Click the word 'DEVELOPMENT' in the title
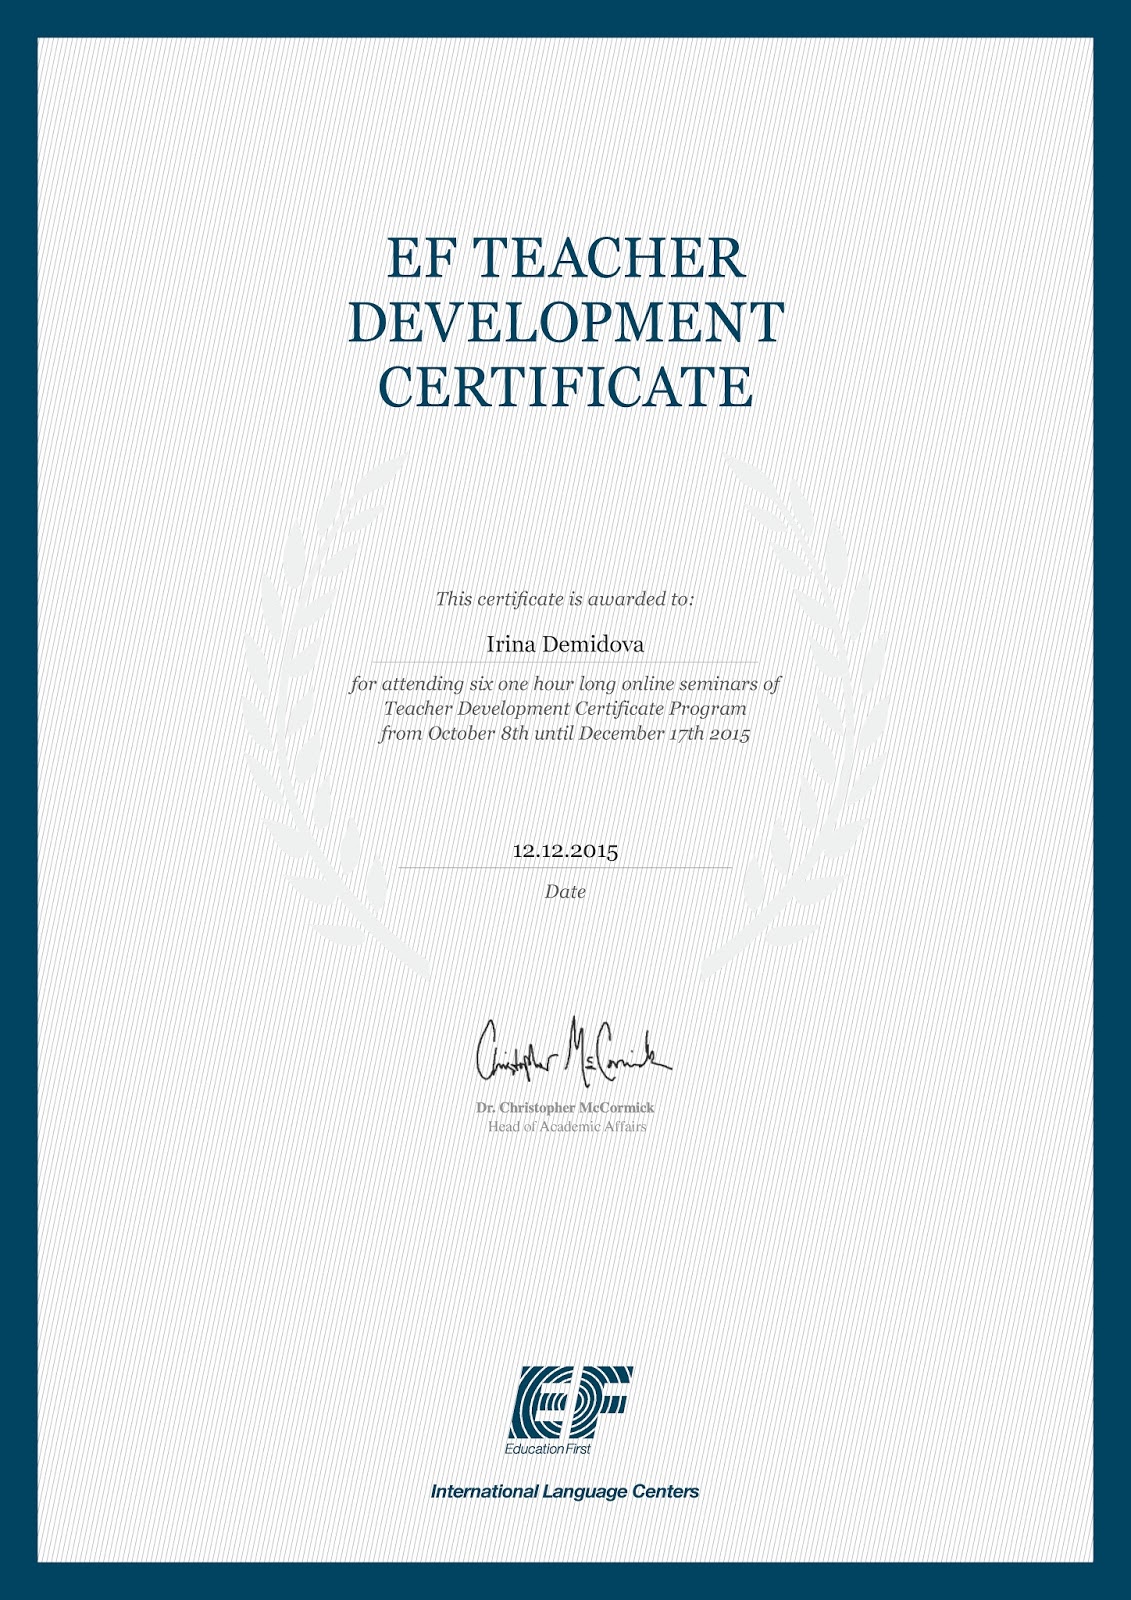The image size is (1131, 1600). click(x=566, y=323)
